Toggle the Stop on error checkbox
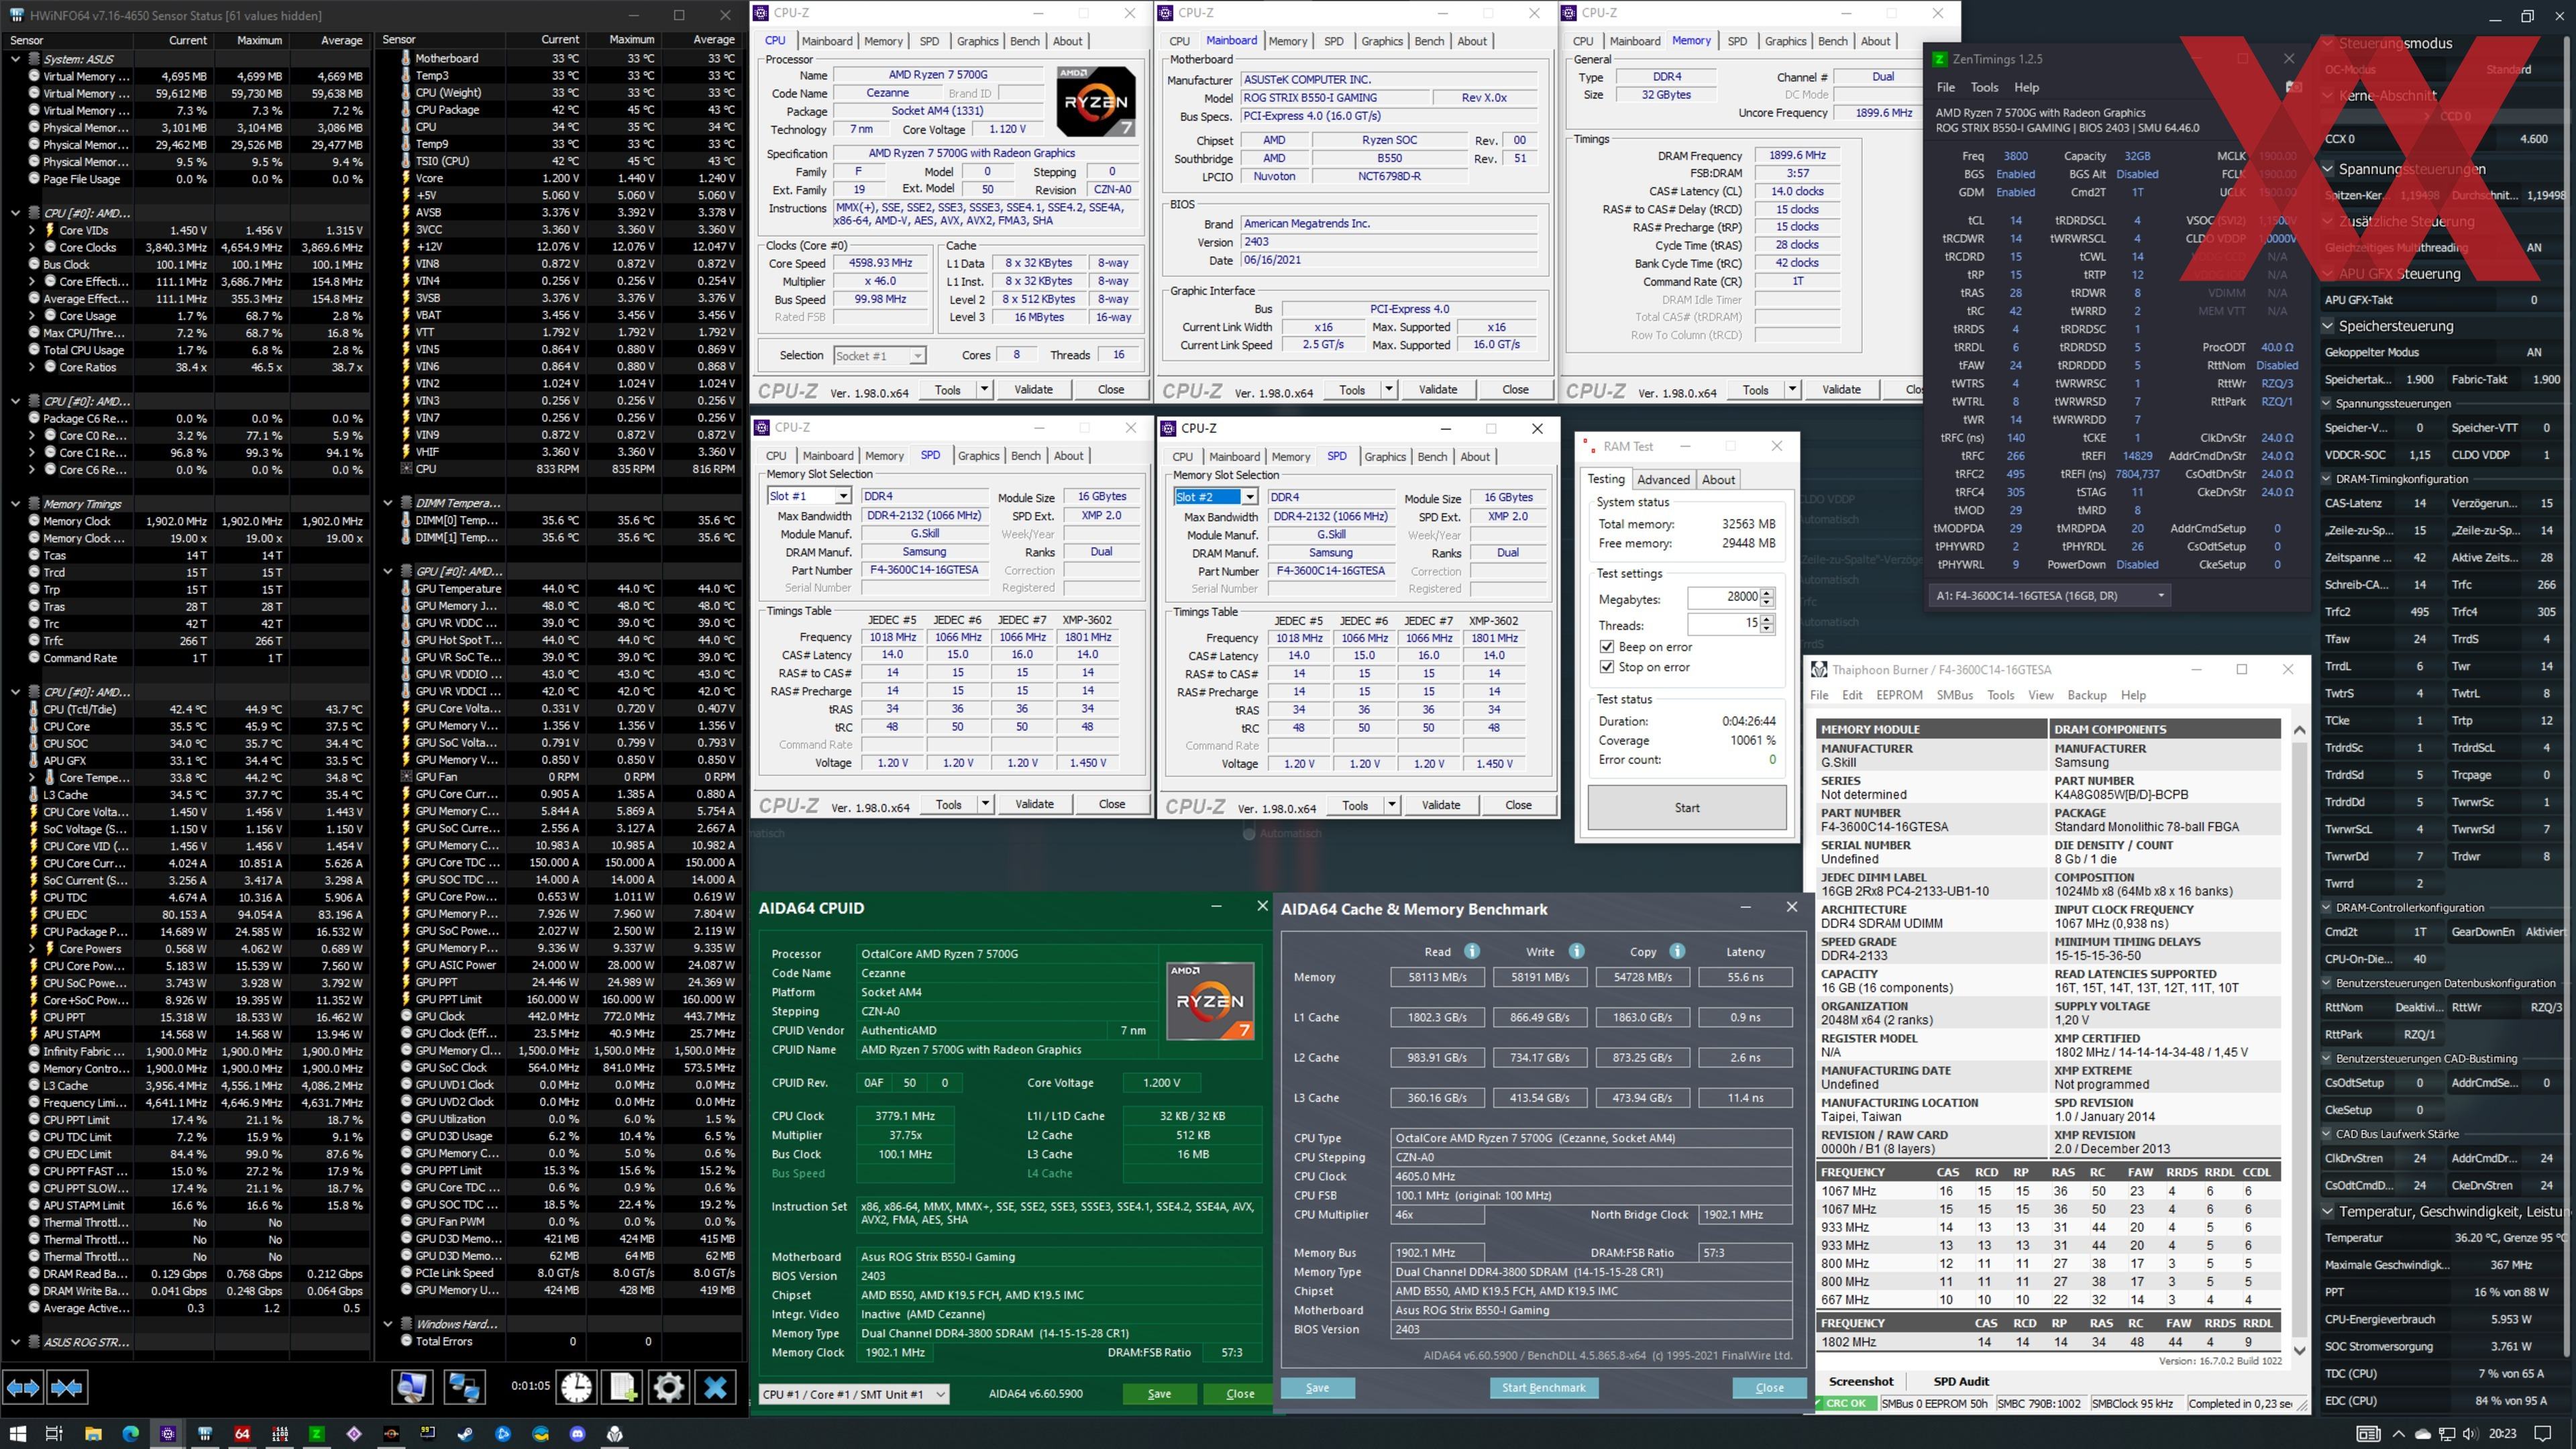Screen dimensions: 2576x1449 1606,667
